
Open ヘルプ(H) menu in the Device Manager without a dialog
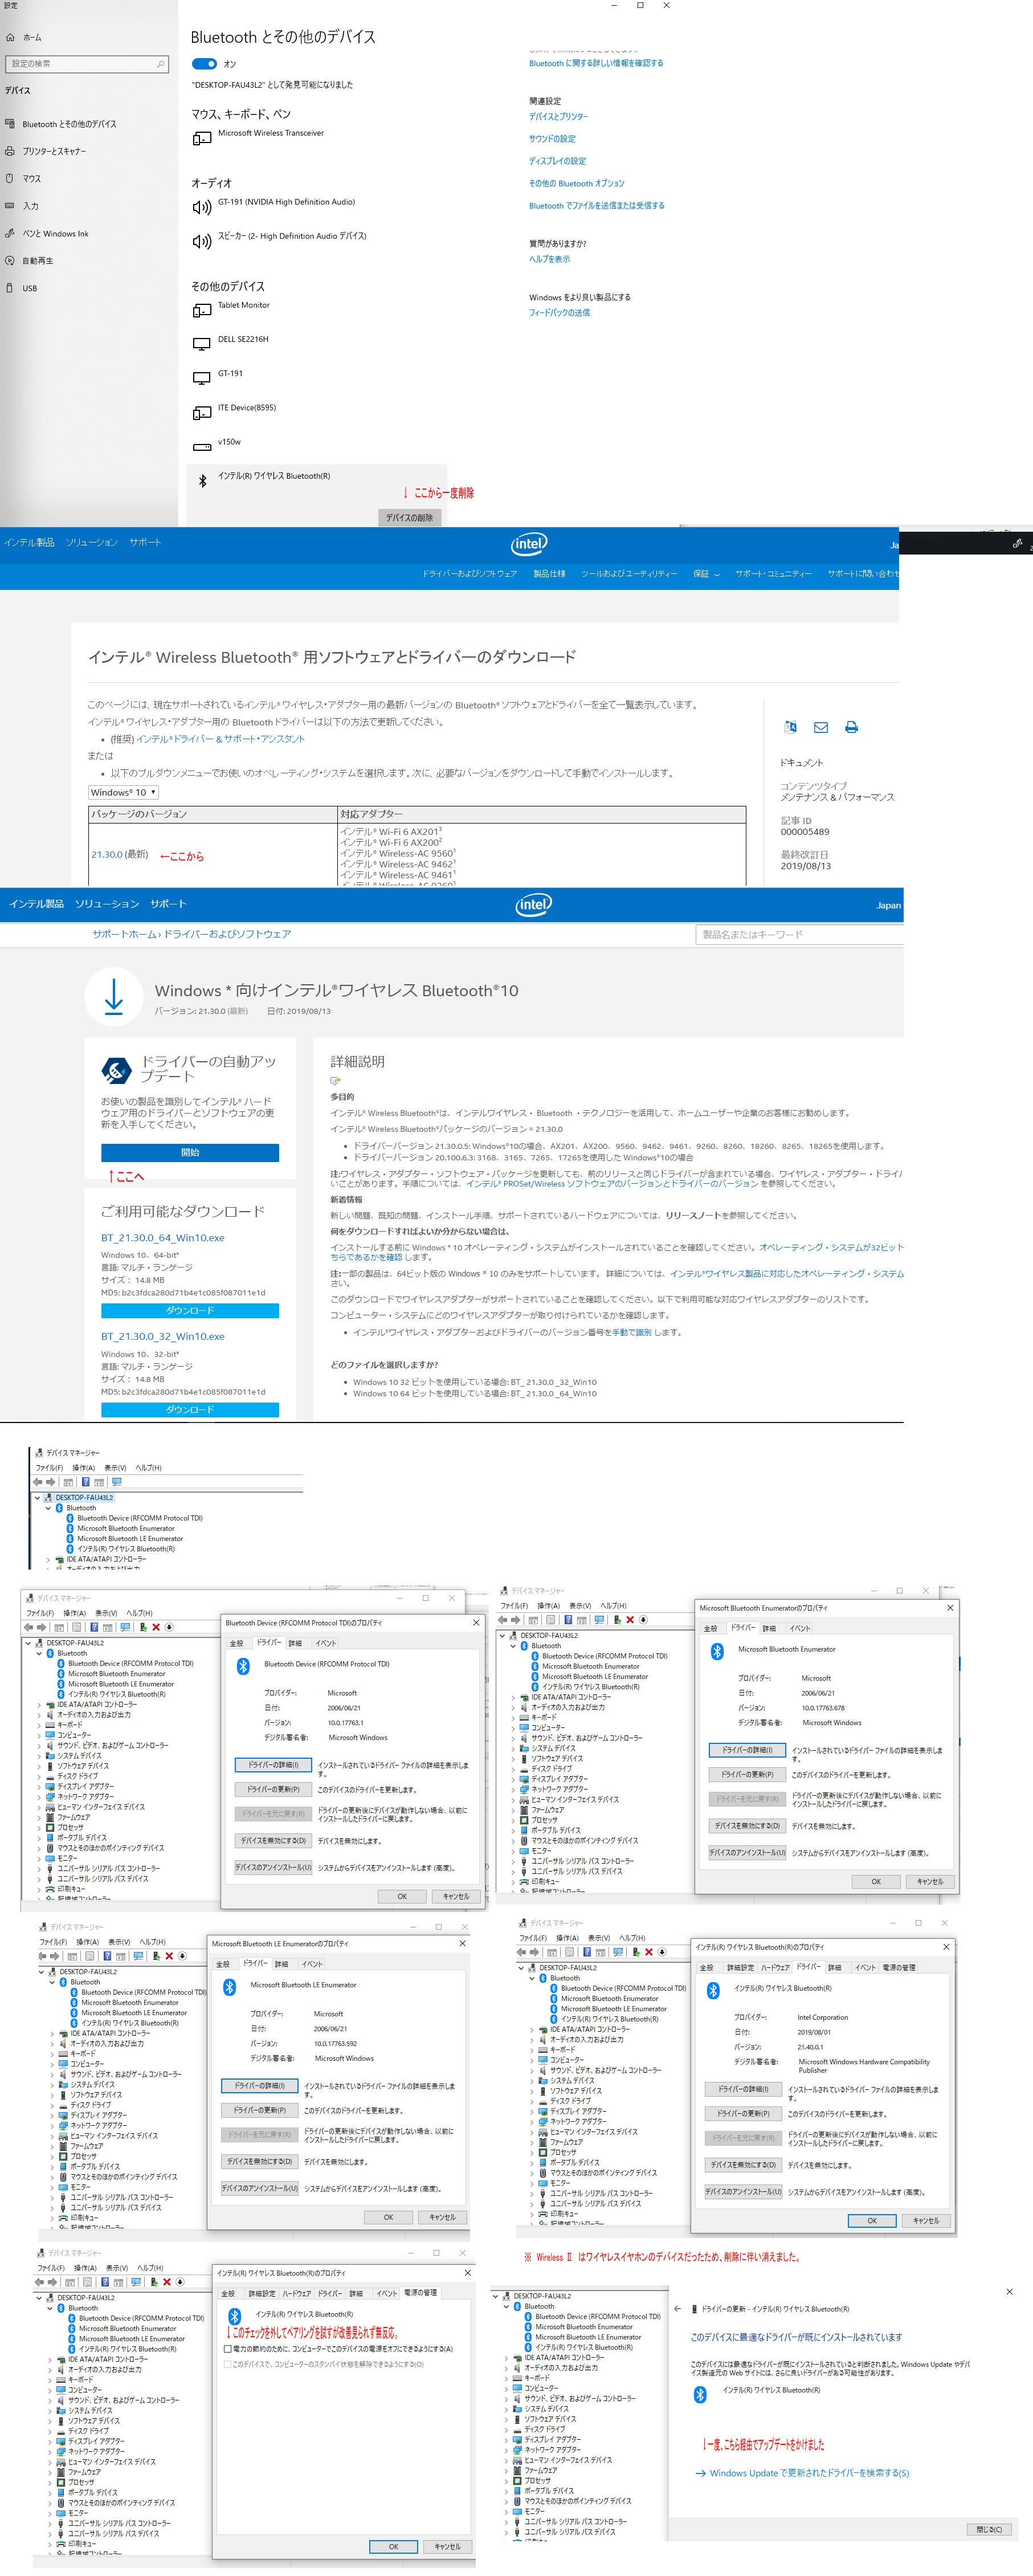pos(148,1468)
